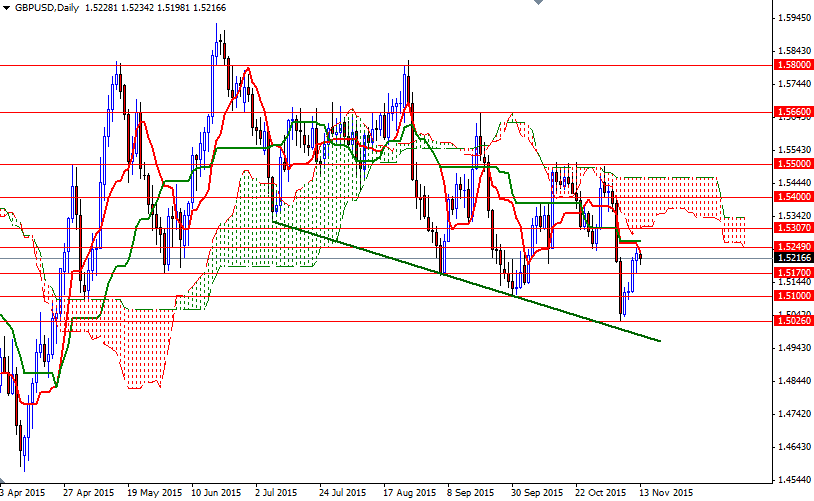Click the 1.45440 price scale value

click(794, 480)
